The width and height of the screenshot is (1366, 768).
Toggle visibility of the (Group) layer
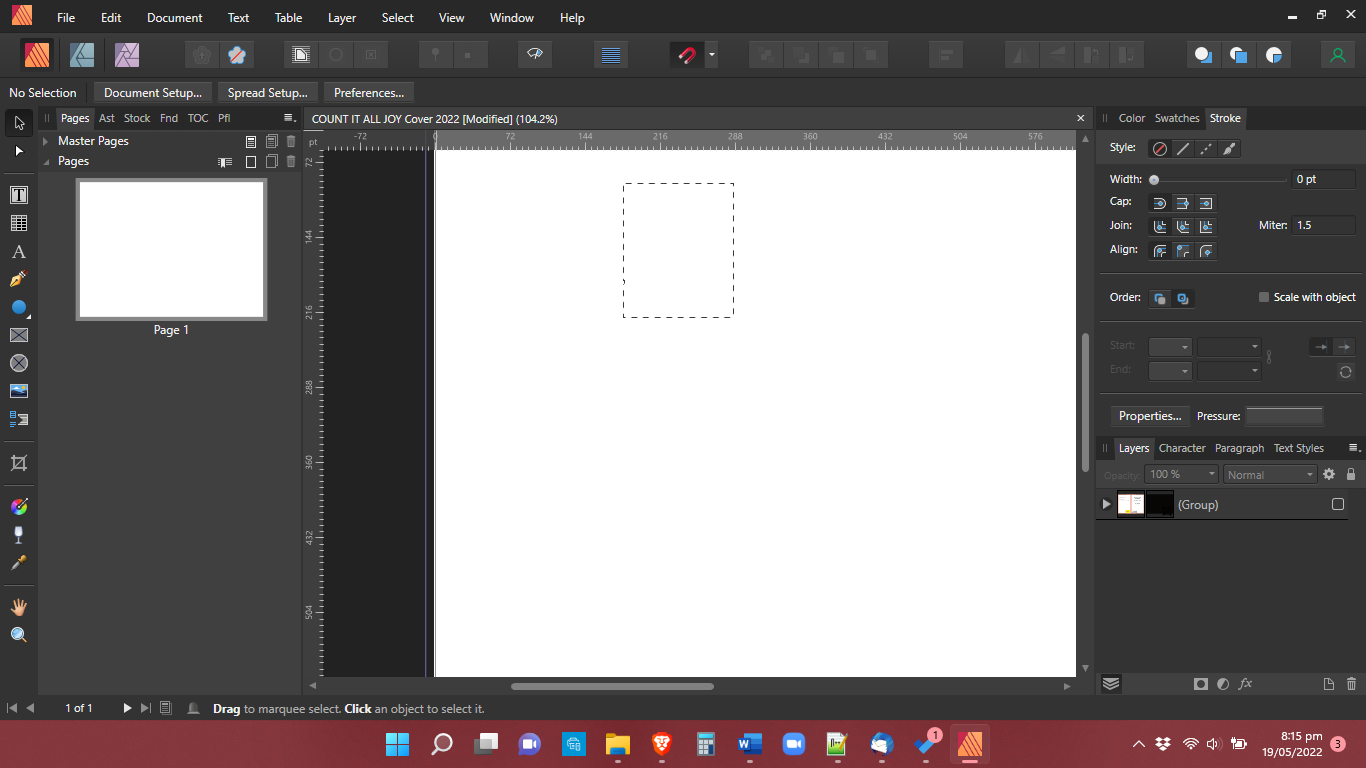[x=1338, y=505]
